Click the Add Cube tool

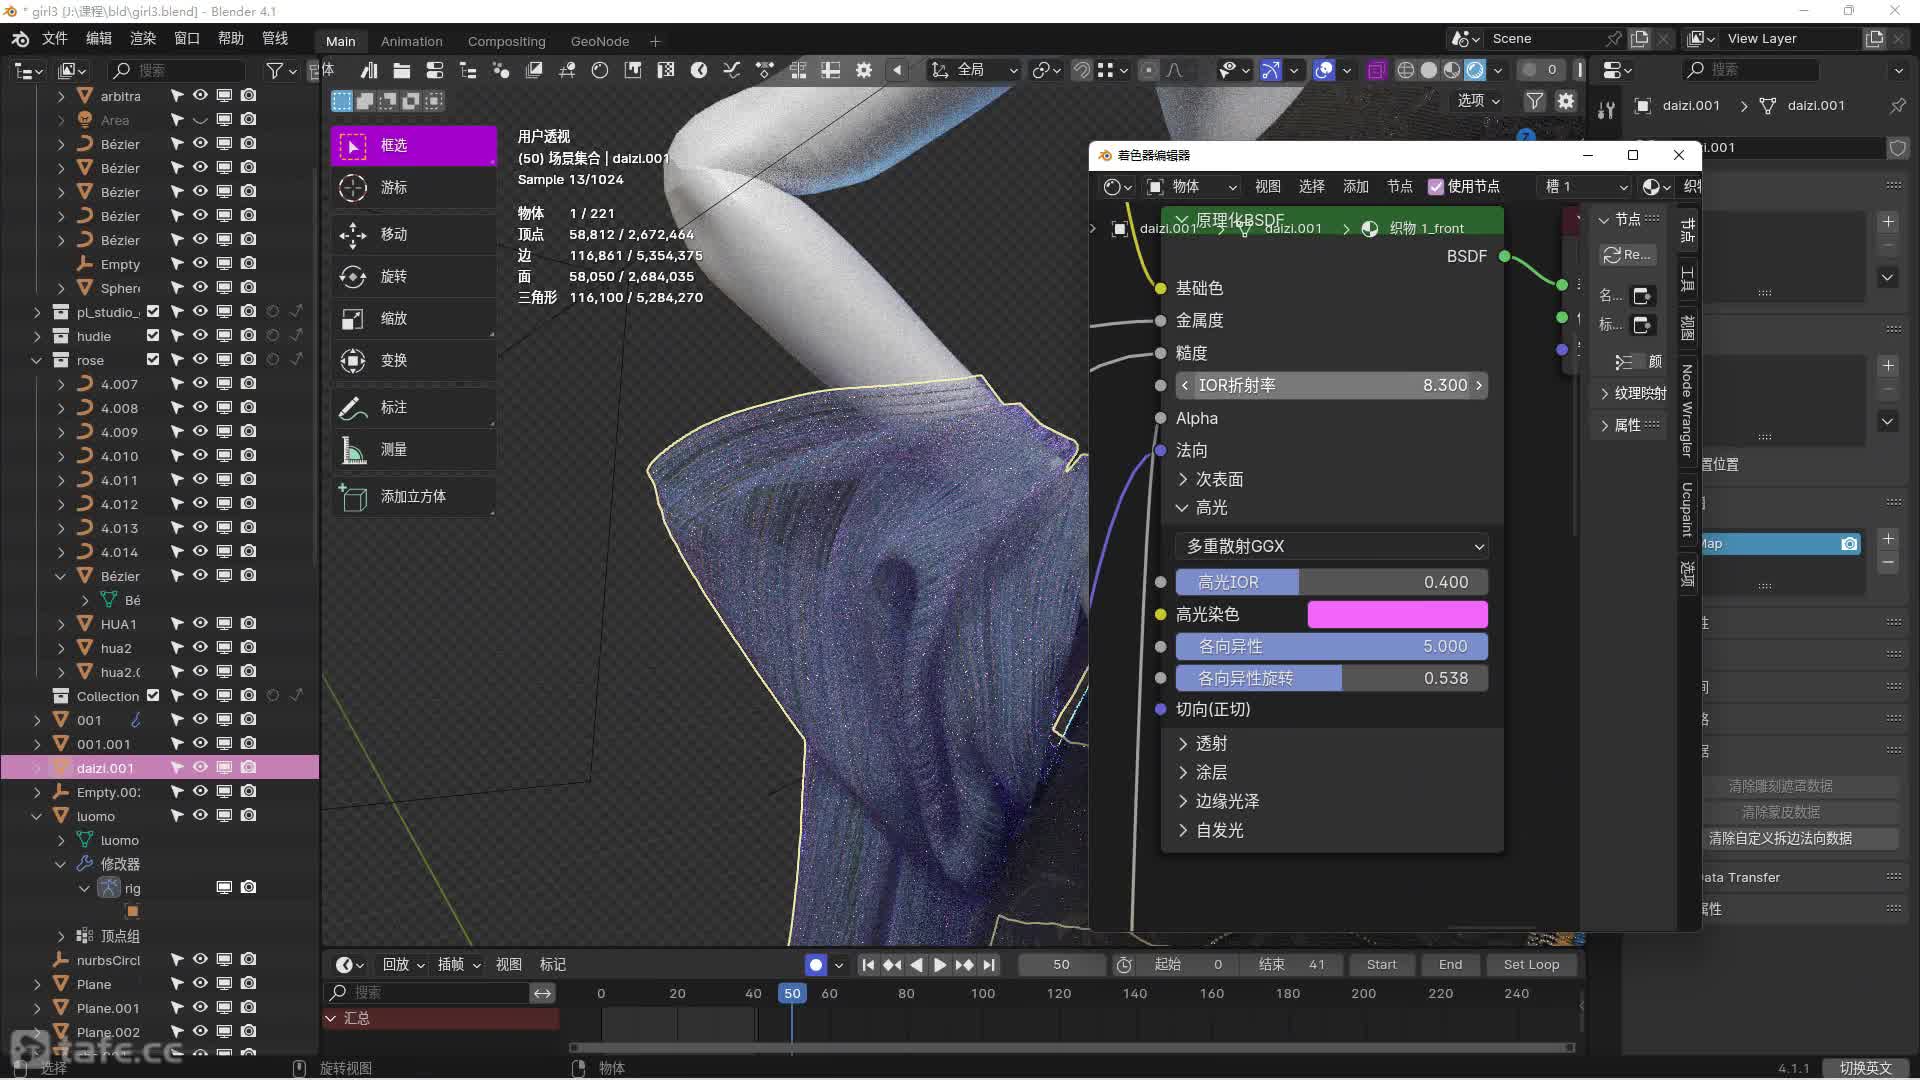tap(413, 497)
